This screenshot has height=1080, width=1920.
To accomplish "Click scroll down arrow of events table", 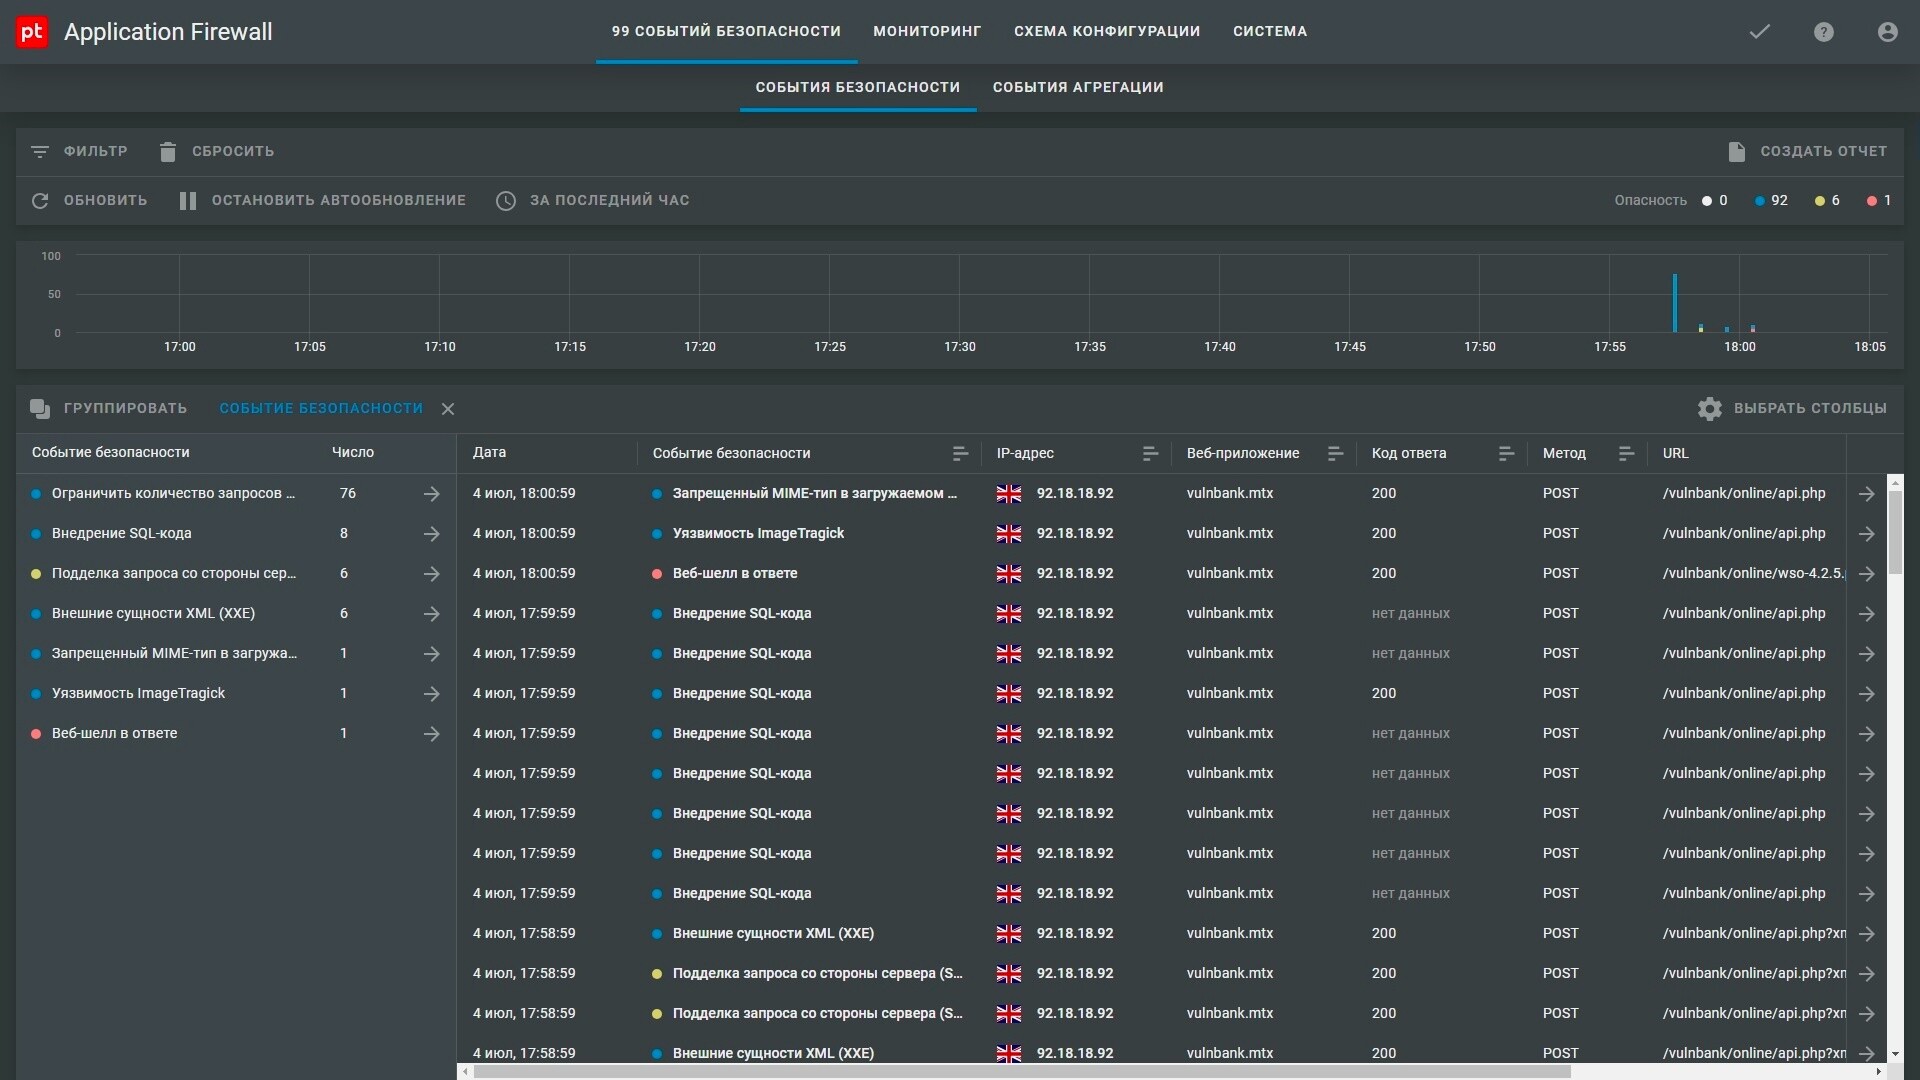I will [x=1895, y=1054].
